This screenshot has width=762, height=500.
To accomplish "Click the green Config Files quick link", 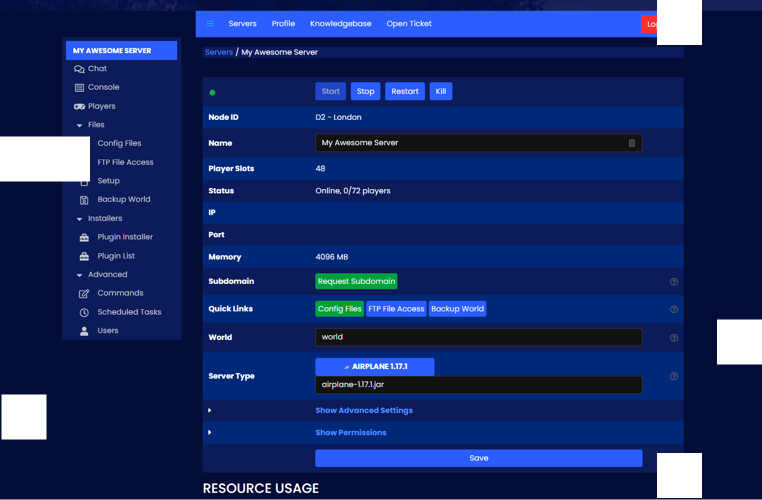I will (x=339, y=309).
